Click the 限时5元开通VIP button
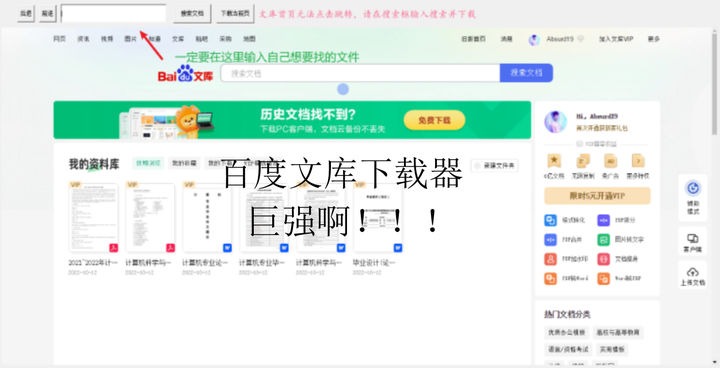The width and height of the screenshot is (720, 368). tap(597, 196)
